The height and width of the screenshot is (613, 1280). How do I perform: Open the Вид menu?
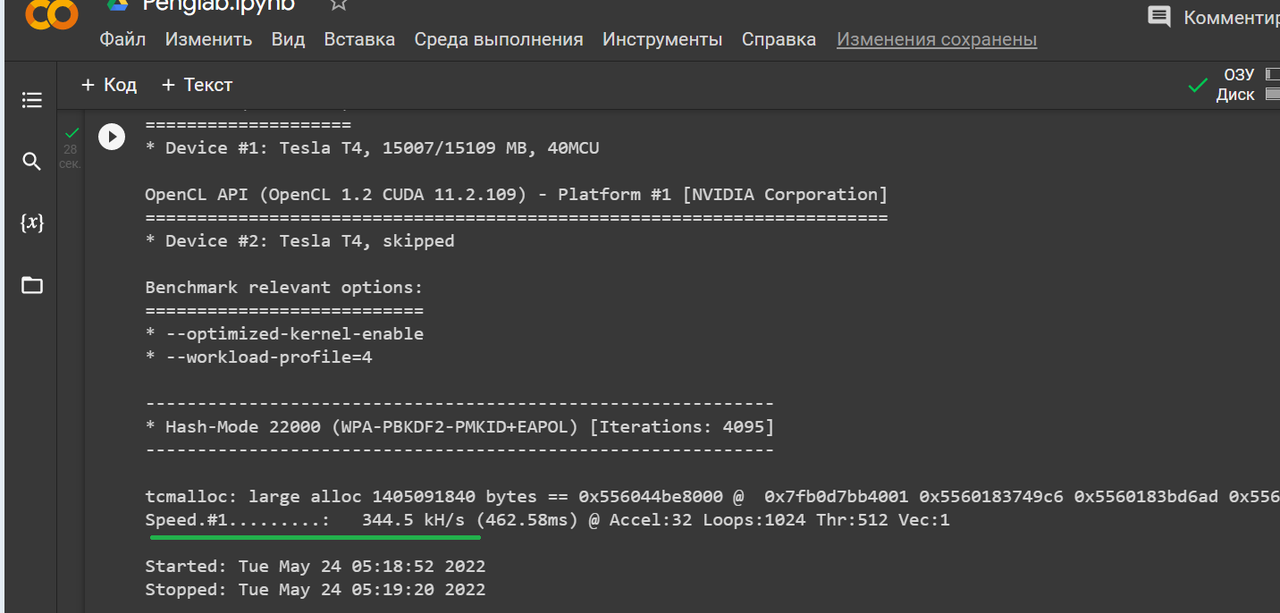(288, 40)
